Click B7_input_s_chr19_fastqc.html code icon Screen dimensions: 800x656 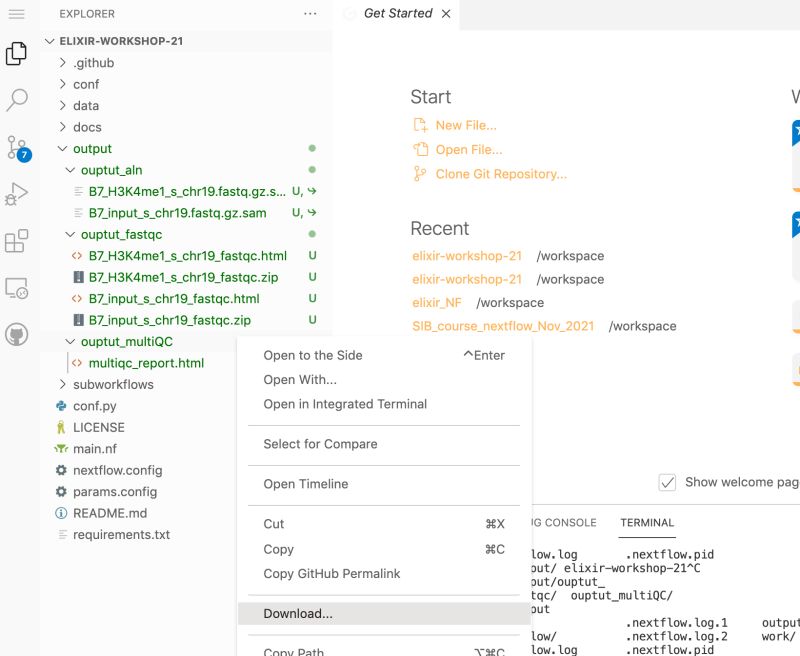tap(77, 299)
